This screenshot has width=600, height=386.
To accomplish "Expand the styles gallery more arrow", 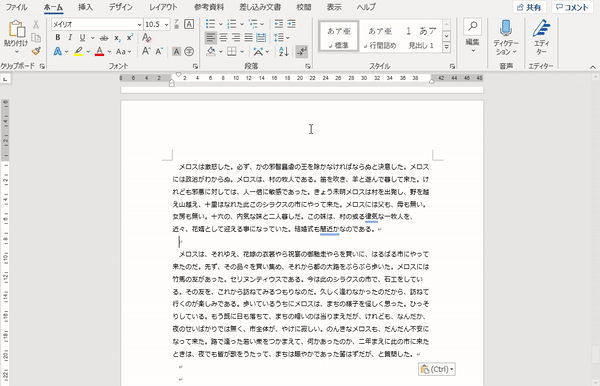I will [x=447, y=47].
